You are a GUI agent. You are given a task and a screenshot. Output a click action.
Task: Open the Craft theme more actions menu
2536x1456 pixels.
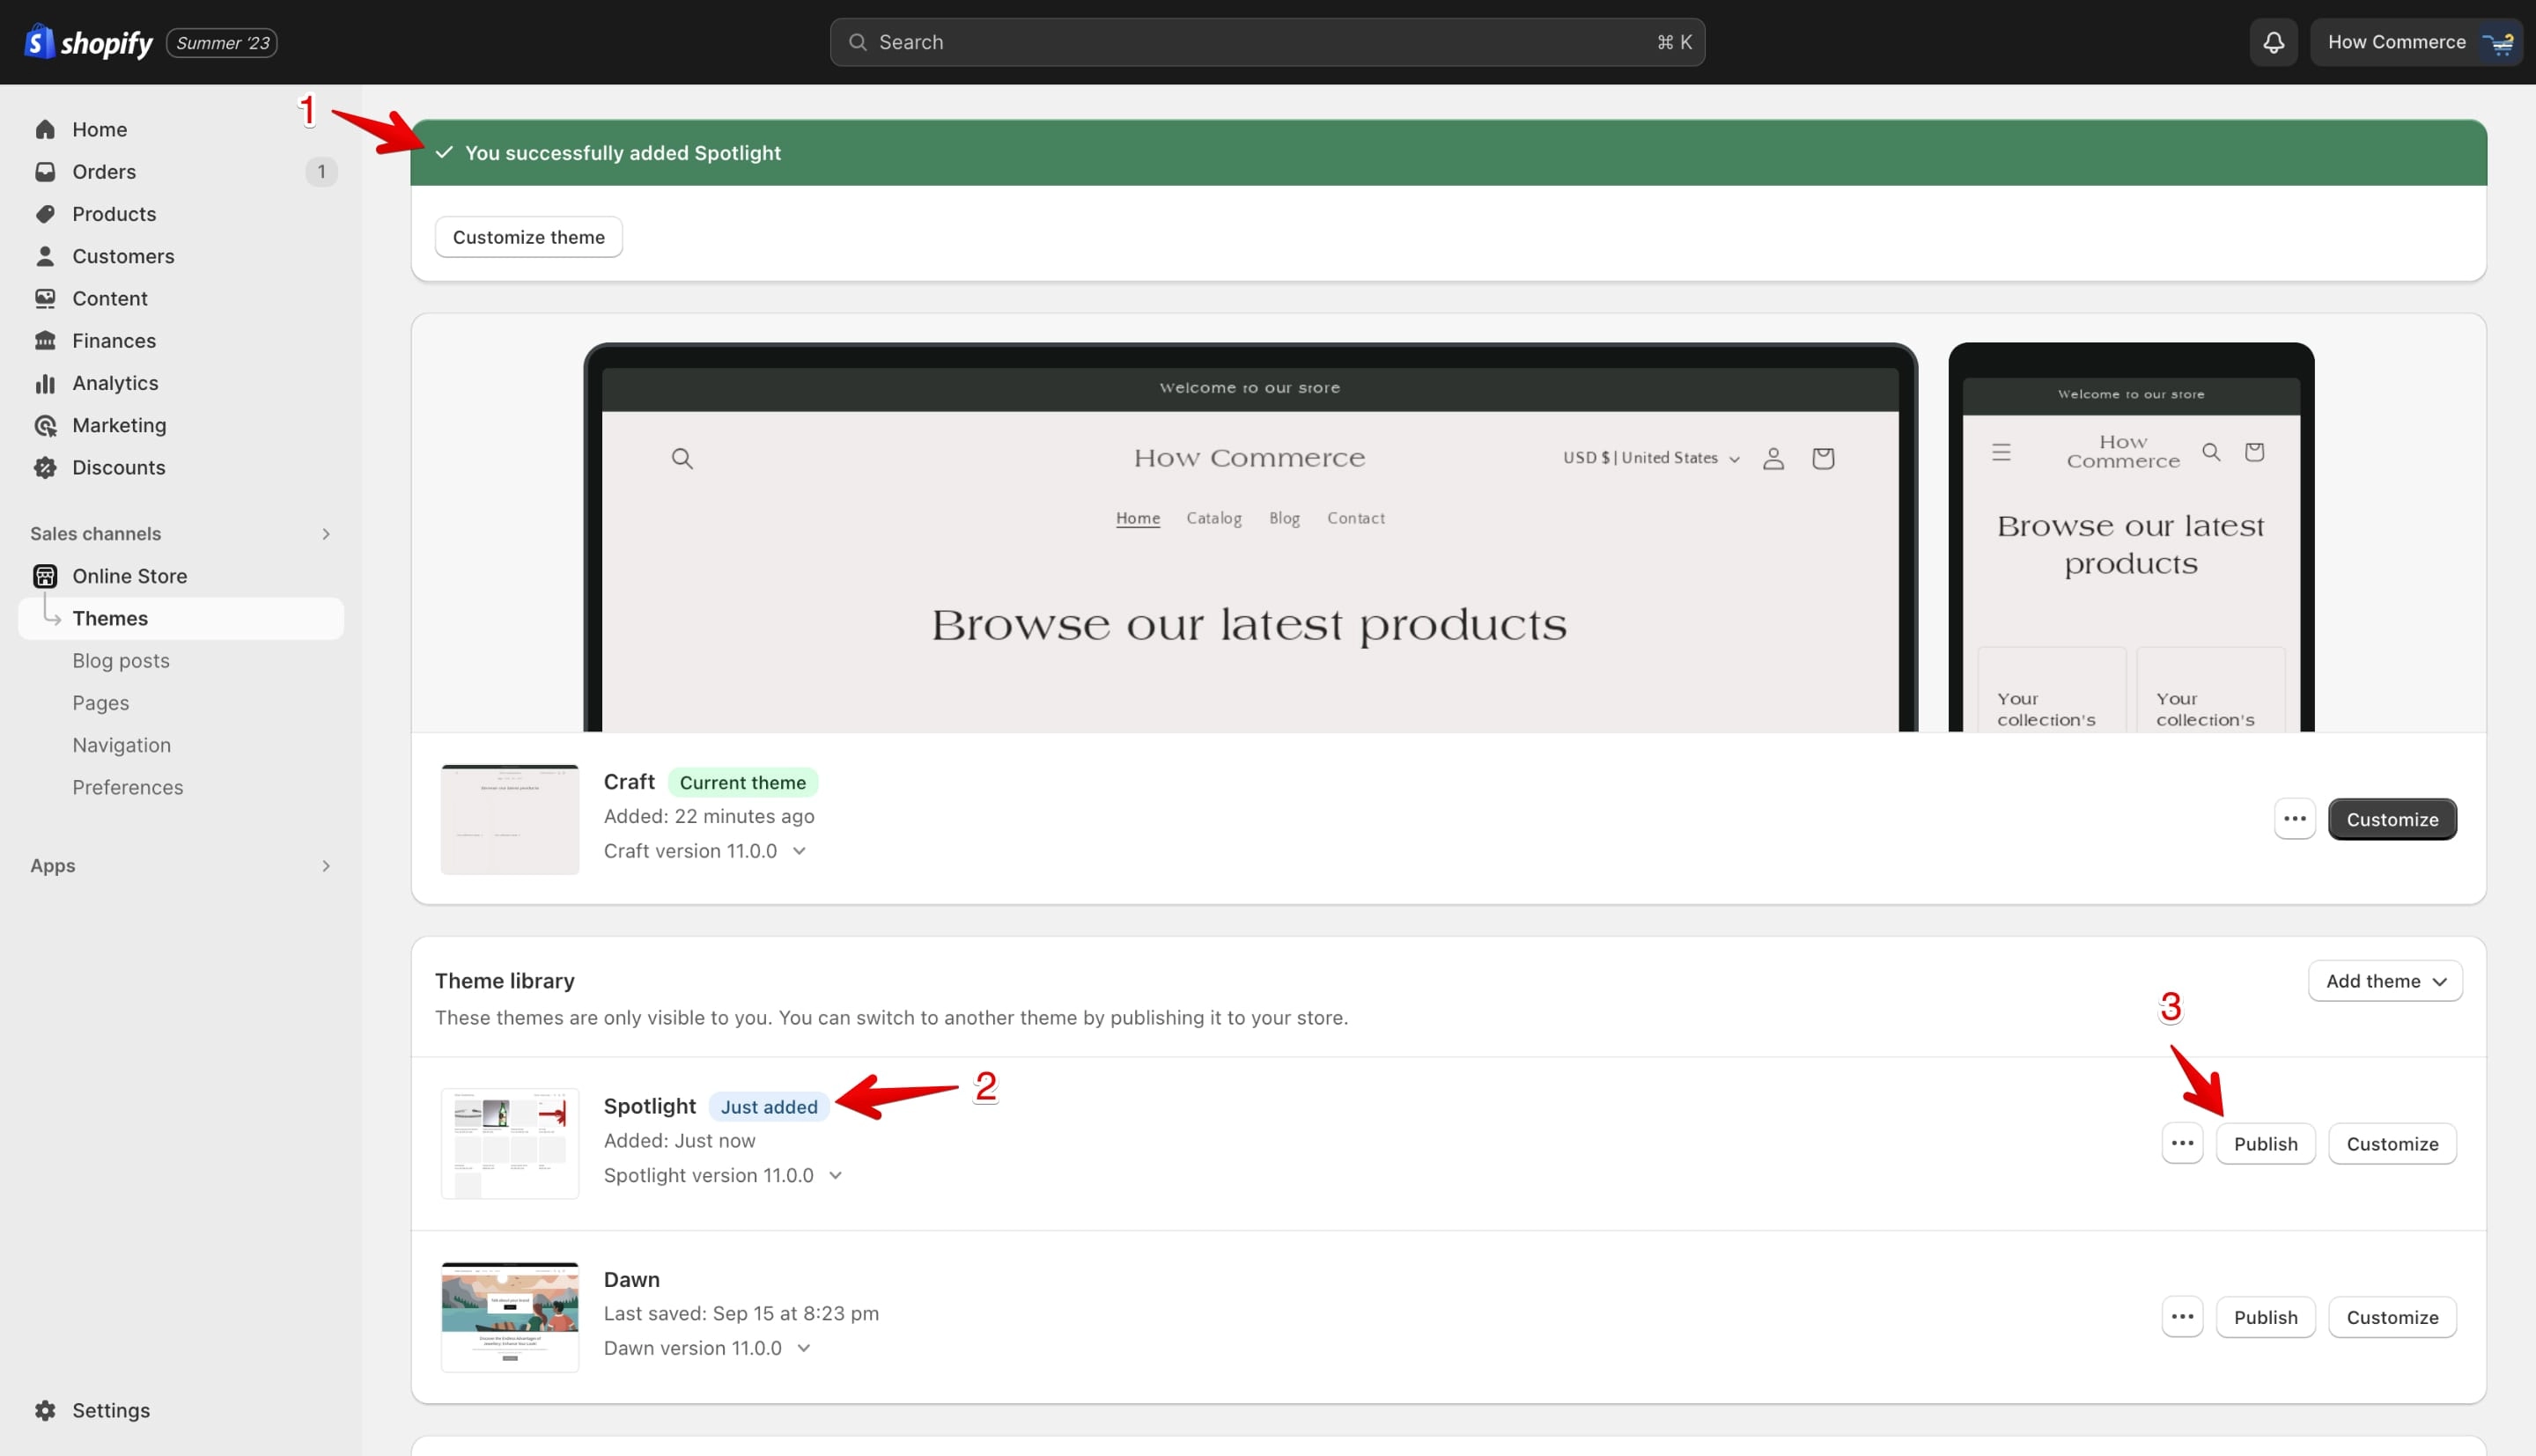(x=2294, y=819)
